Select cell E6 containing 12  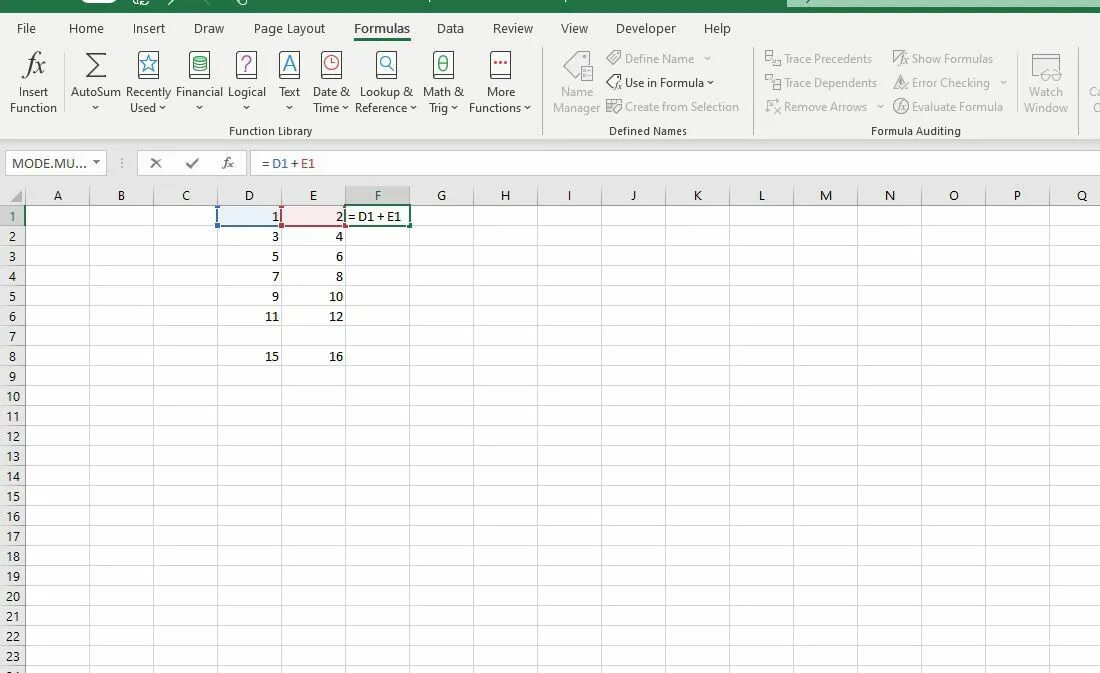coord(314,316)
